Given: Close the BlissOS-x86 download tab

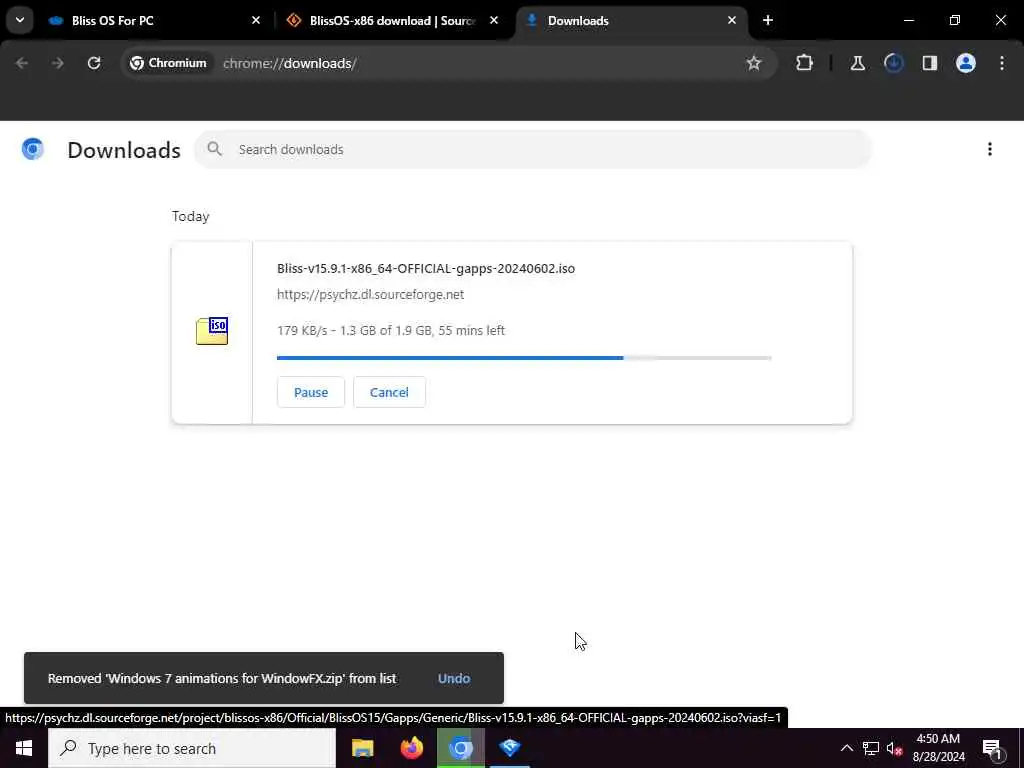Looking at the screenshot, I should pyautogui.click(x=494, y=21).
